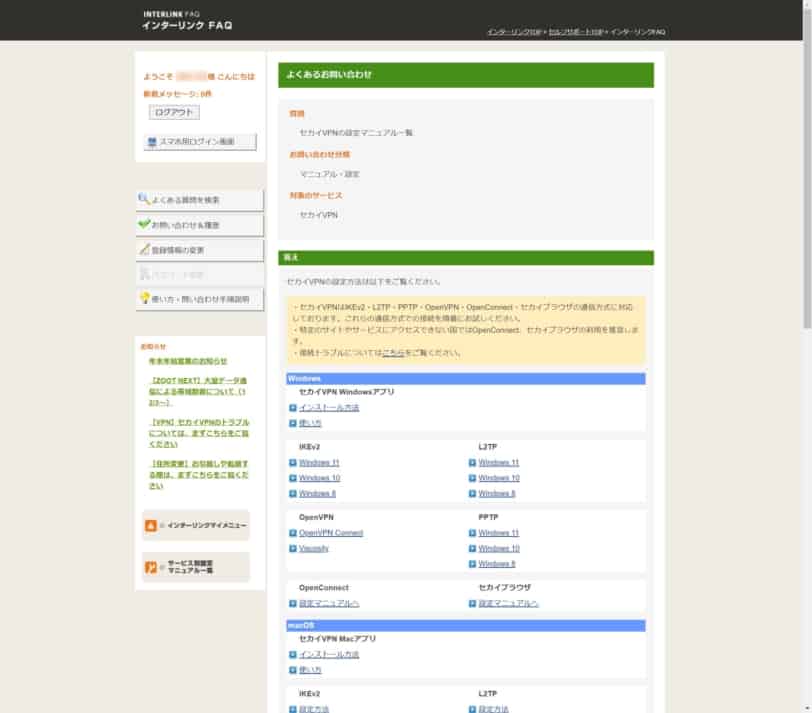
Task: Click the text マニュアル・設定
Action: (329, 174)
